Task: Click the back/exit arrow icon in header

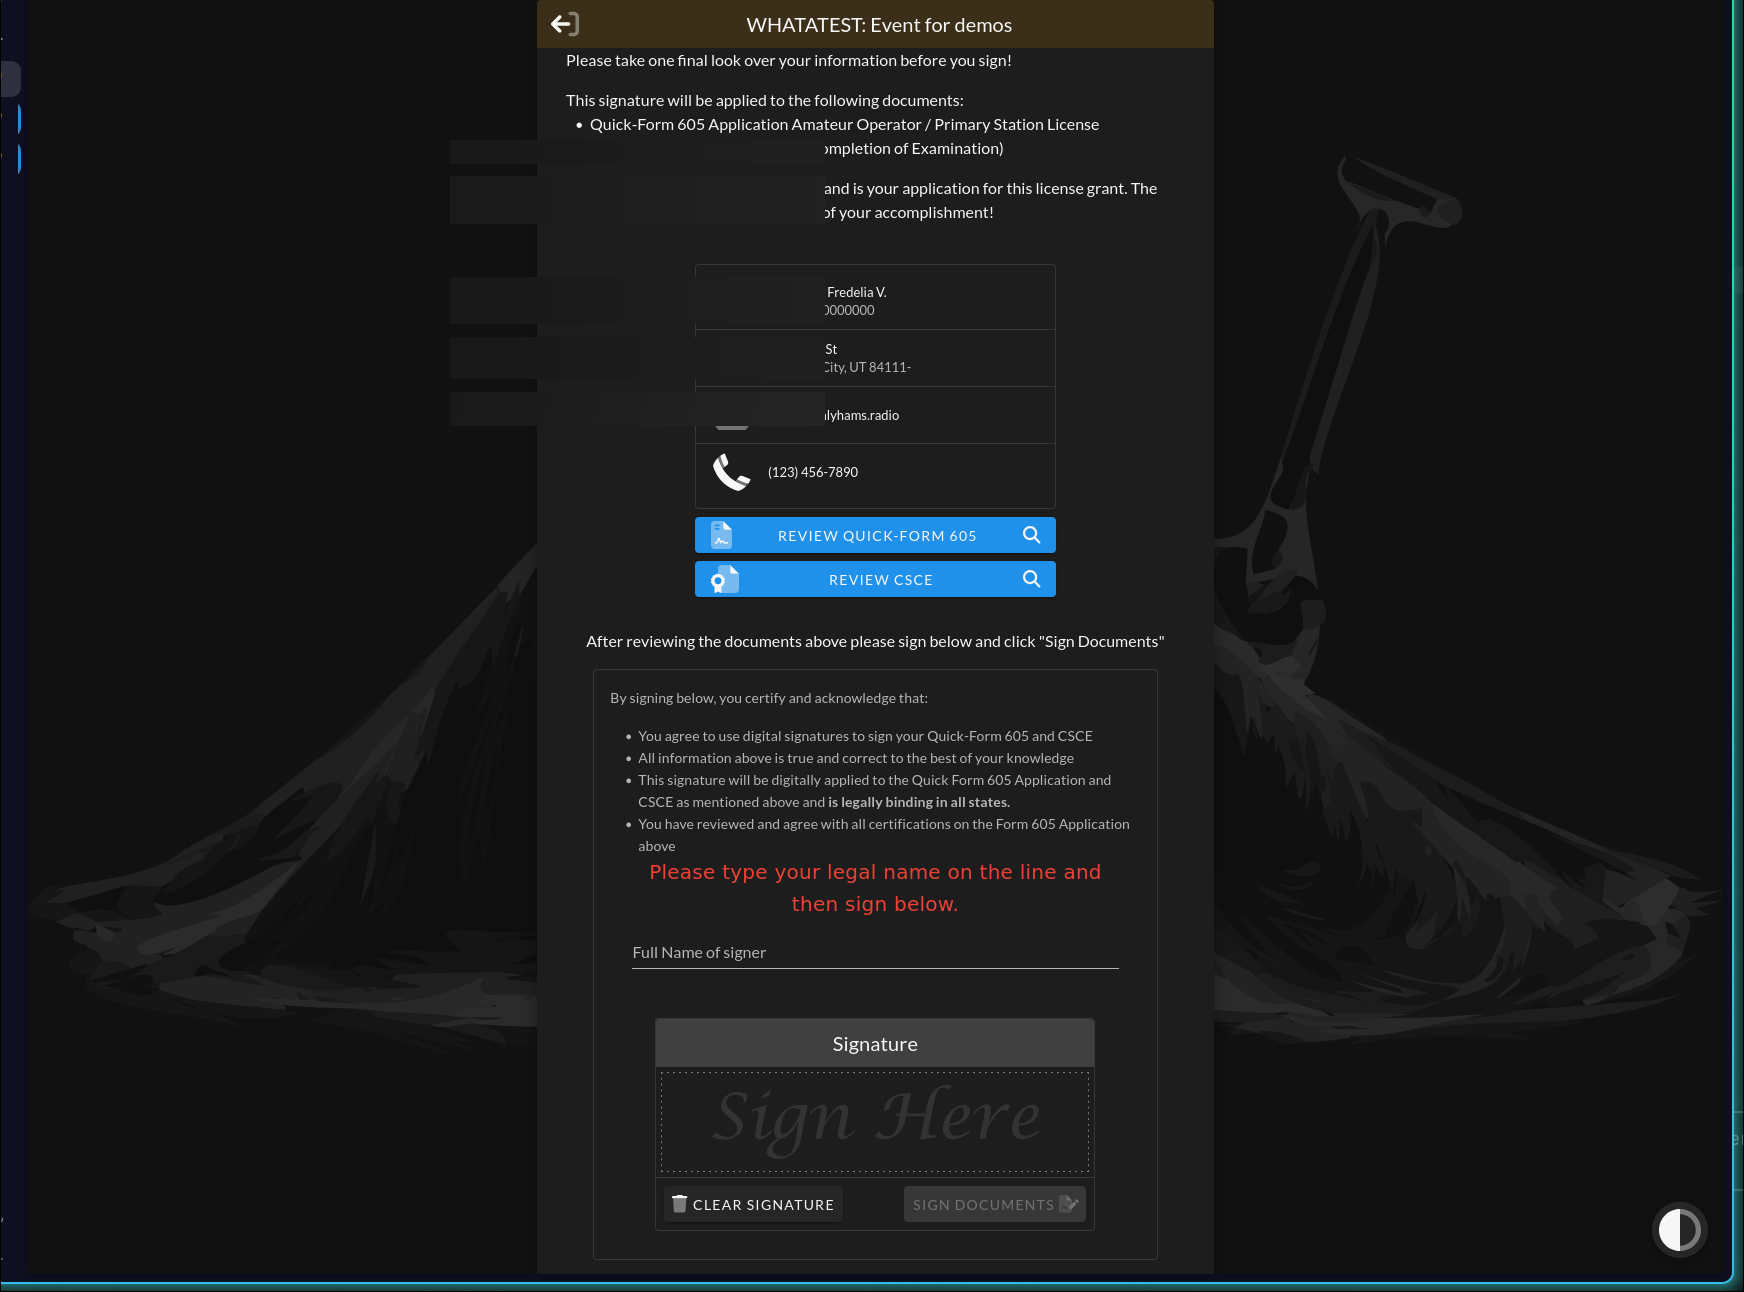Action: tap(565, 24)
